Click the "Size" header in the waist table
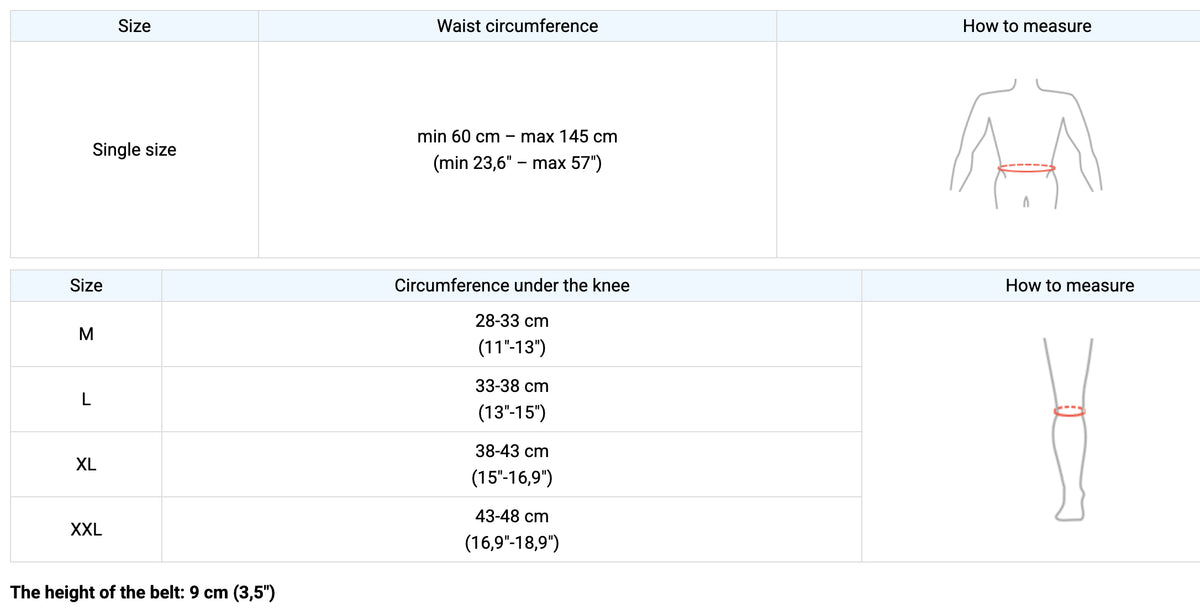This screenshot has height=615, width=1200. 134,26
